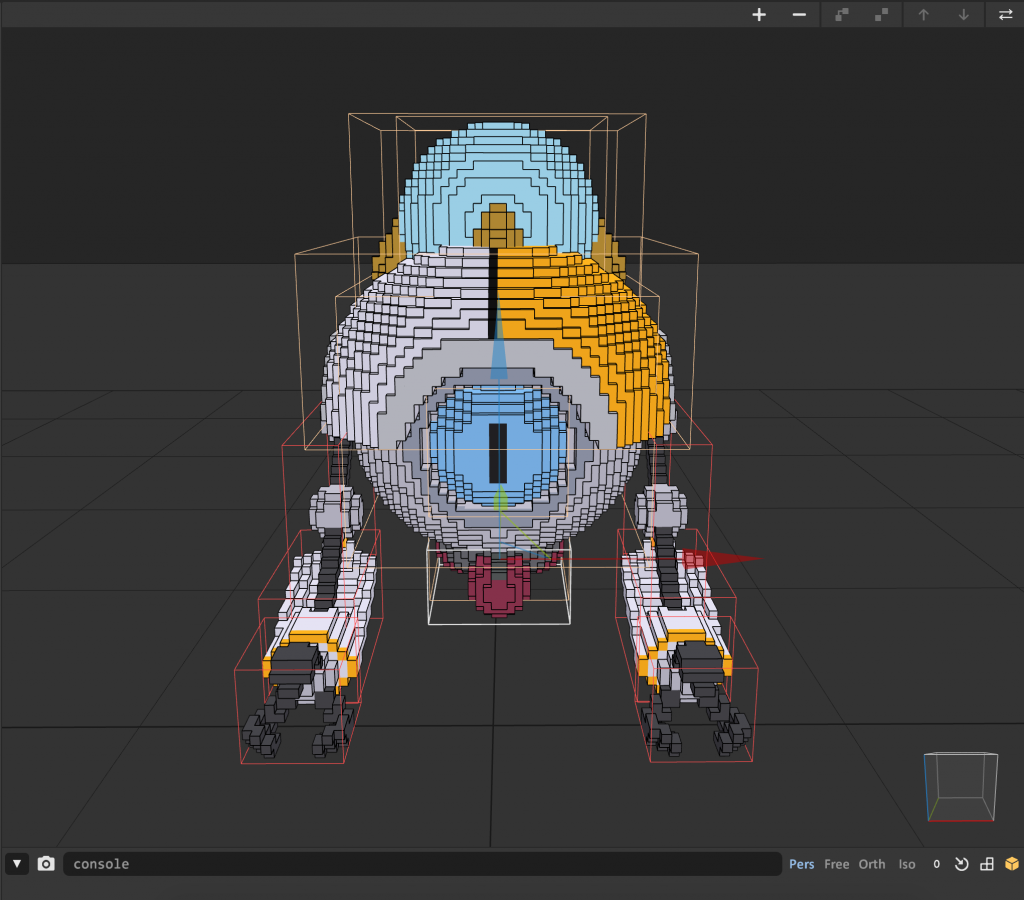1024x900 pixels.
Task: Click the reset camera rotation icon
Action: coord(961,864)
